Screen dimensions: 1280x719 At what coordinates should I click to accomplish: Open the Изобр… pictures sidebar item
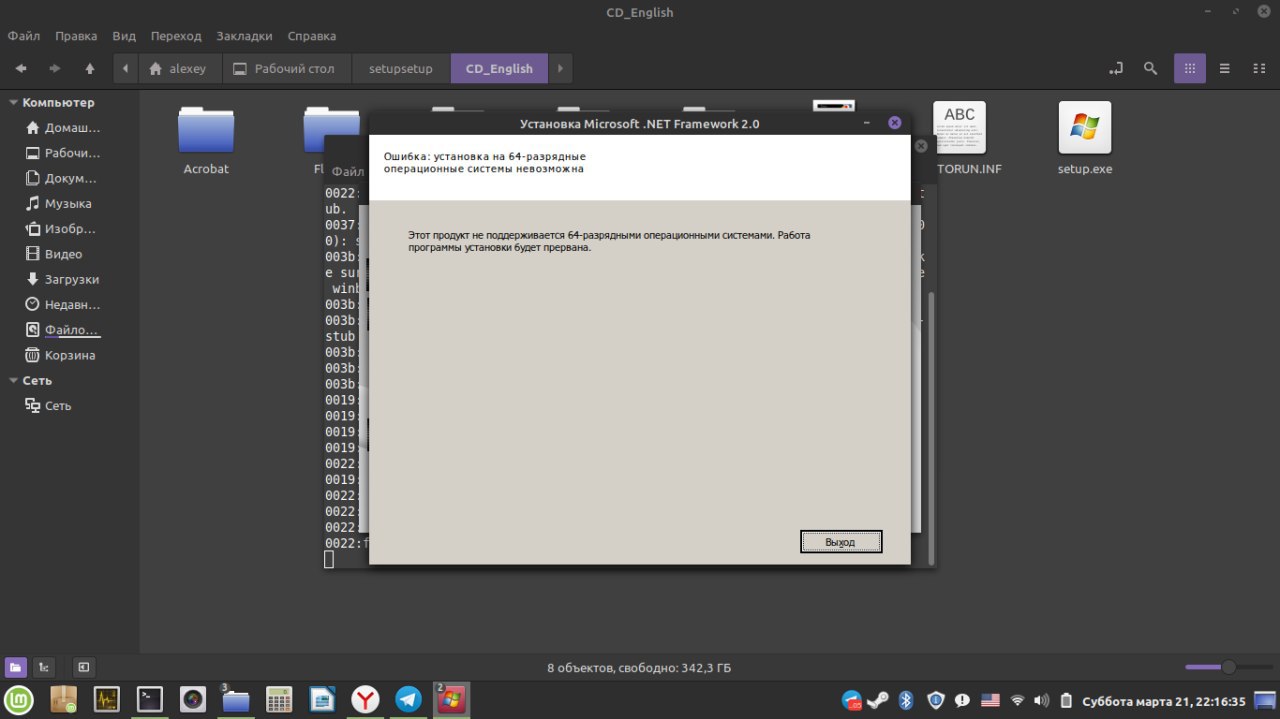coord(62,228)
